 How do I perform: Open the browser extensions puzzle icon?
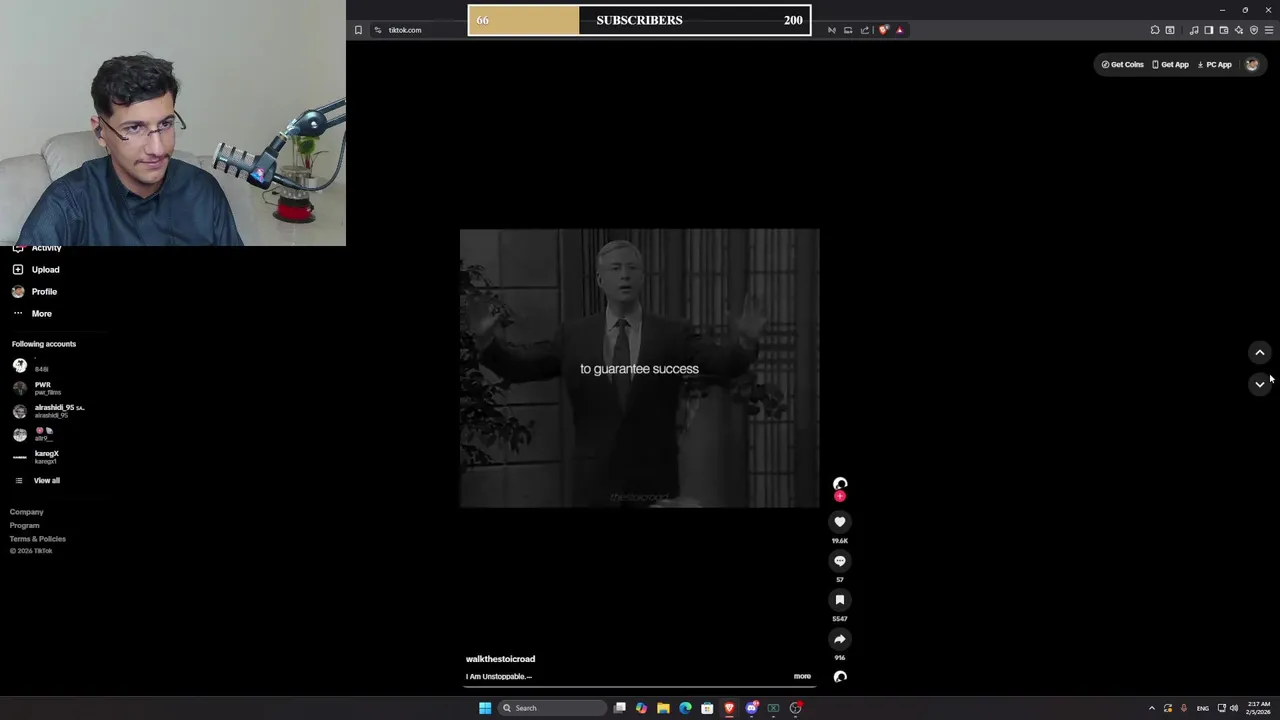pos(1155,30)
